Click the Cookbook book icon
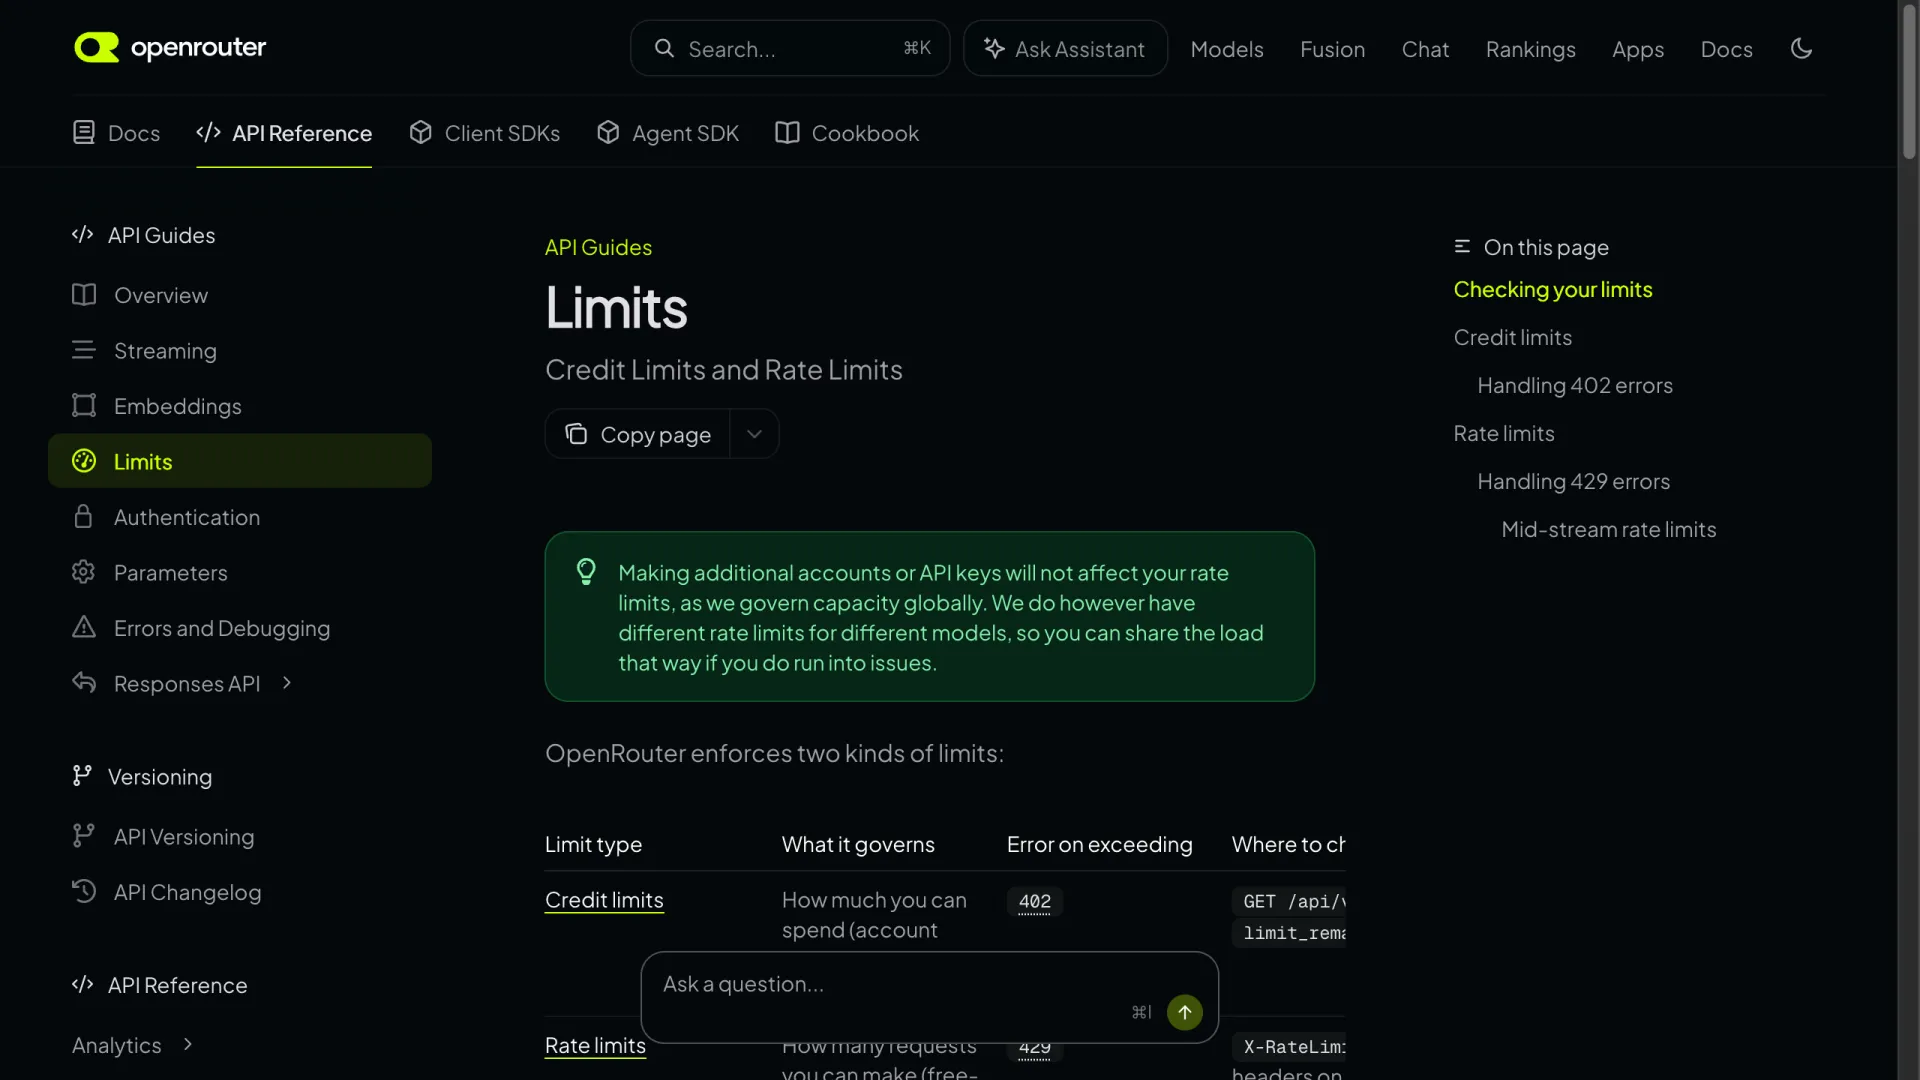The width and height of the screenshot is (1920, 1080). pyautogui.click(x=787, y=132)
